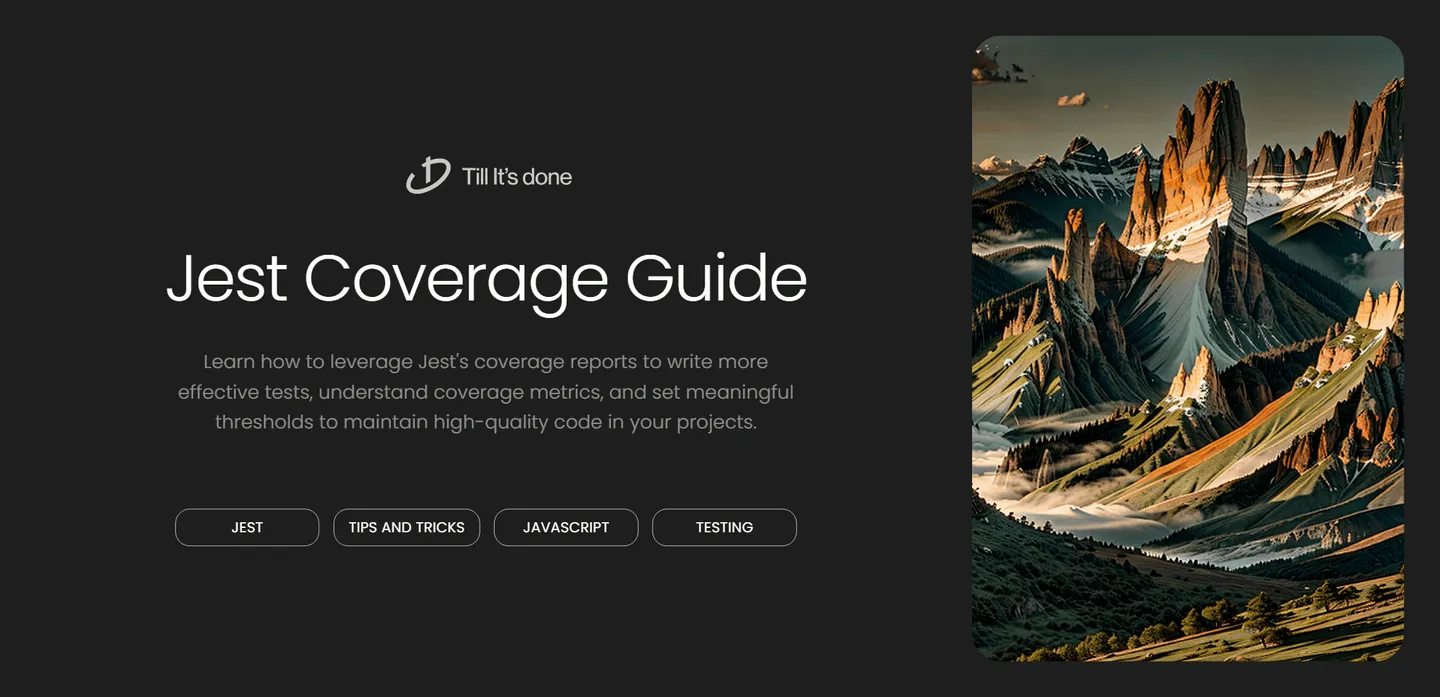Choose the TESTING tag
Viewport: 1440px width, 697px height.
[724, 527]
